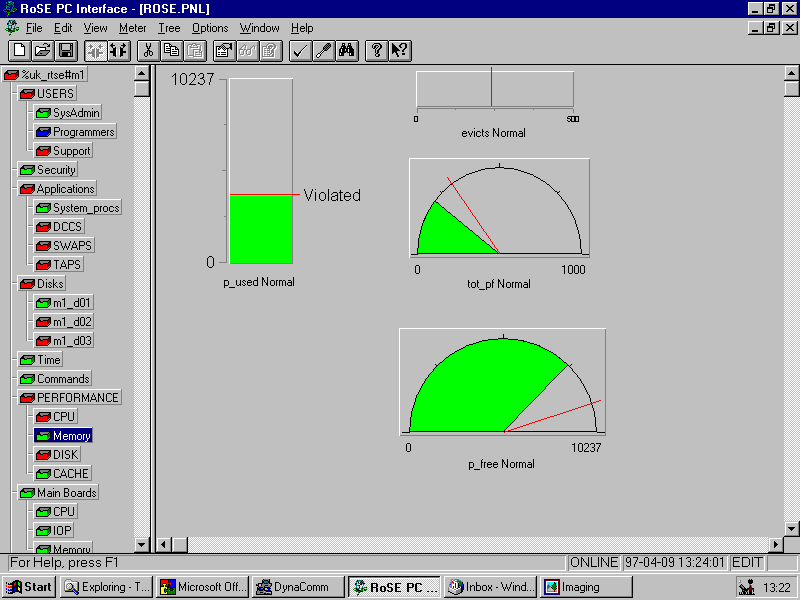This screenshot has width=800, height=600.
Task: Click the checkmark toolbar icon
Action: click(x=300, y=50)
